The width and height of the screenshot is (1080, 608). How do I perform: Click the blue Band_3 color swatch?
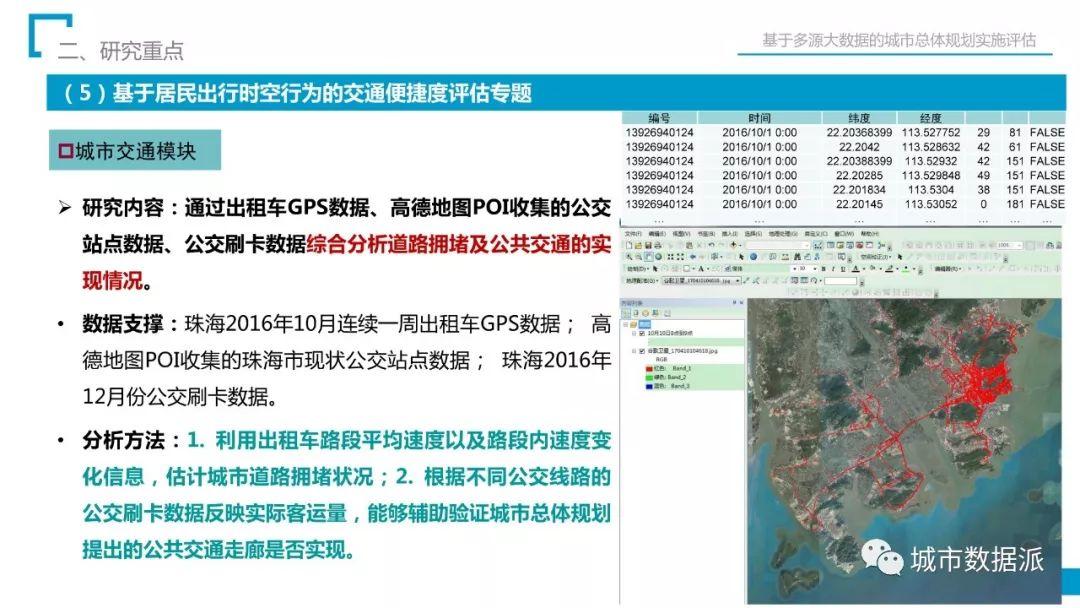(649, 387)
